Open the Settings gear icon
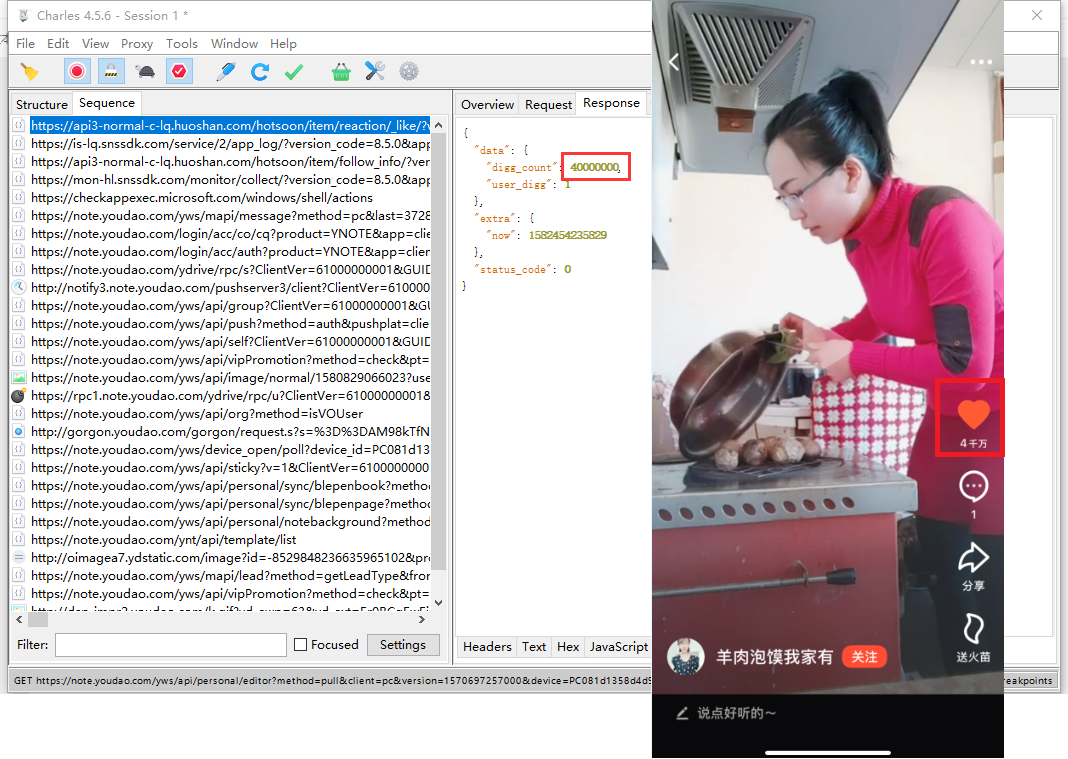Screen dimensions: 1068x759 click(x=409, y=72)
